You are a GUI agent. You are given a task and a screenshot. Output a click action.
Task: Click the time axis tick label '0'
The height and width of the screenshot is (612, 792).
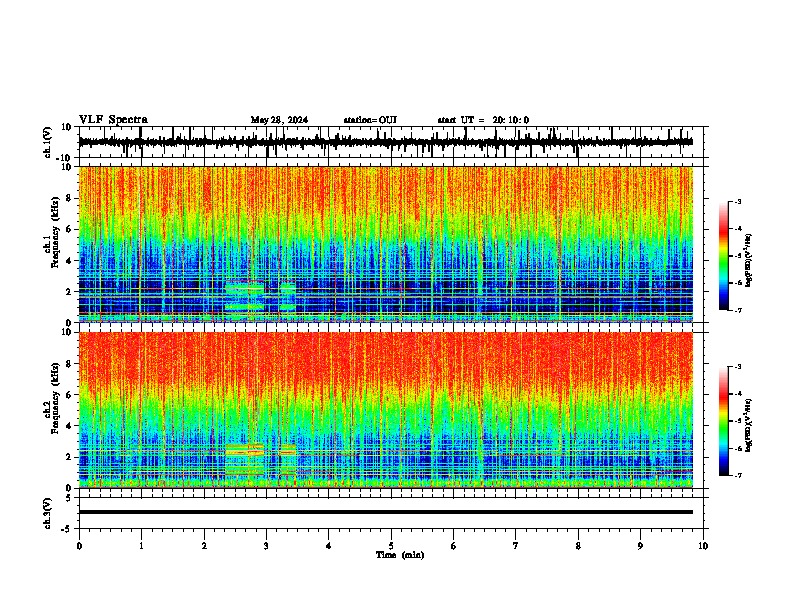79,546
